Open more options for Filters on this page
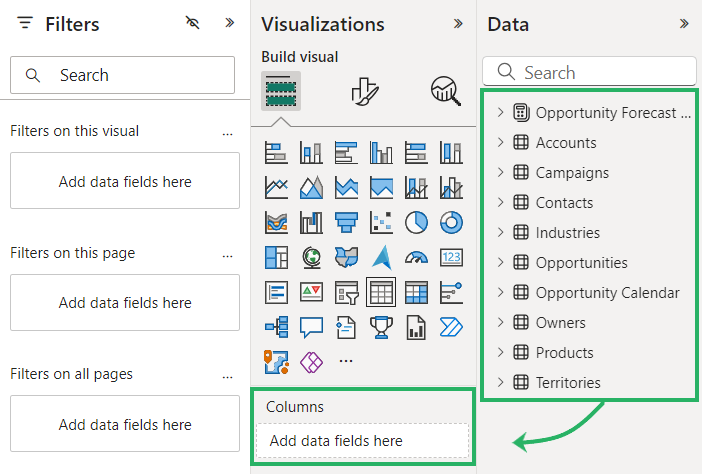The width and height of the screenshot is (702, 474). tap(228, 254)
